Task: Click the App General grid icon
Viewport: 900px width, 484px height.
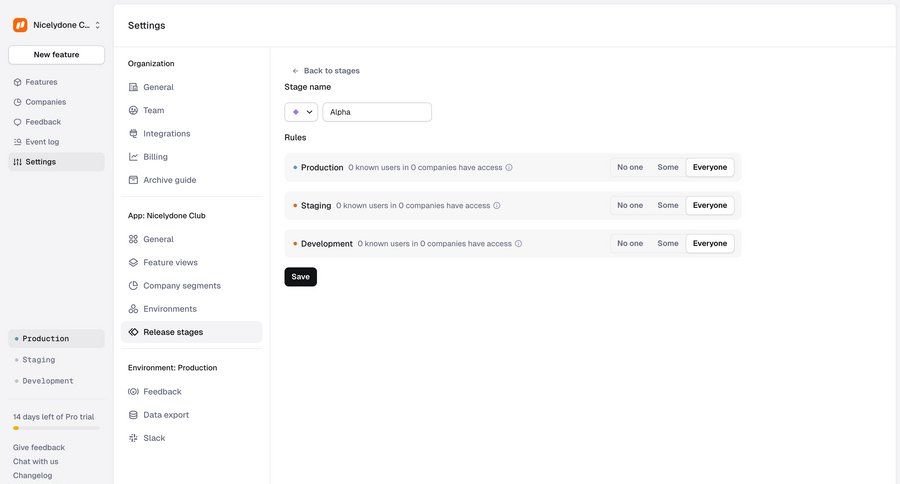Action: click(x=133, y=239)
